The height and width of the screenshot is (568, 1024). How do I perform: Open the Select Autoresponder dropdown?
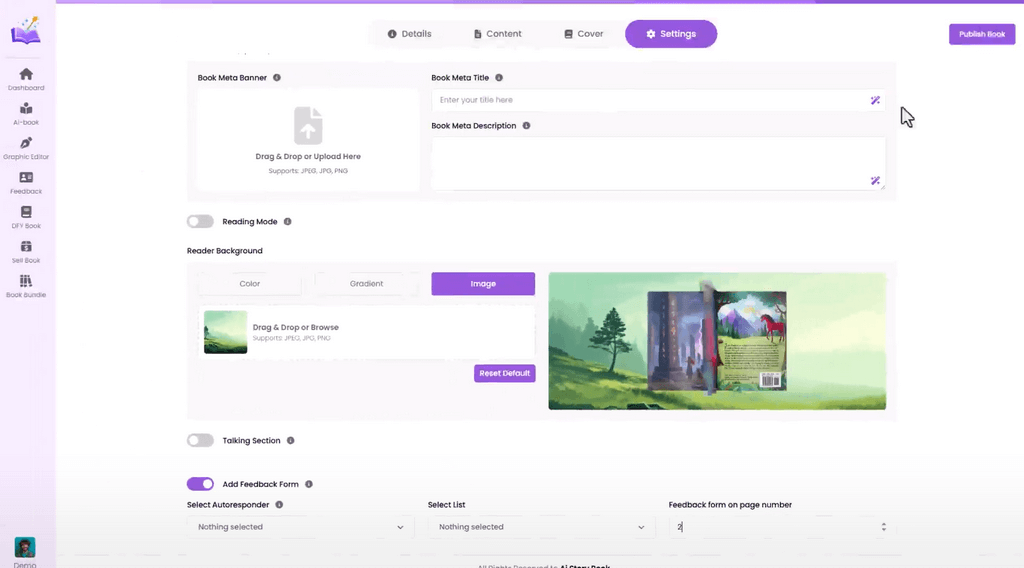pyautogui.click(x=300, y=527)
